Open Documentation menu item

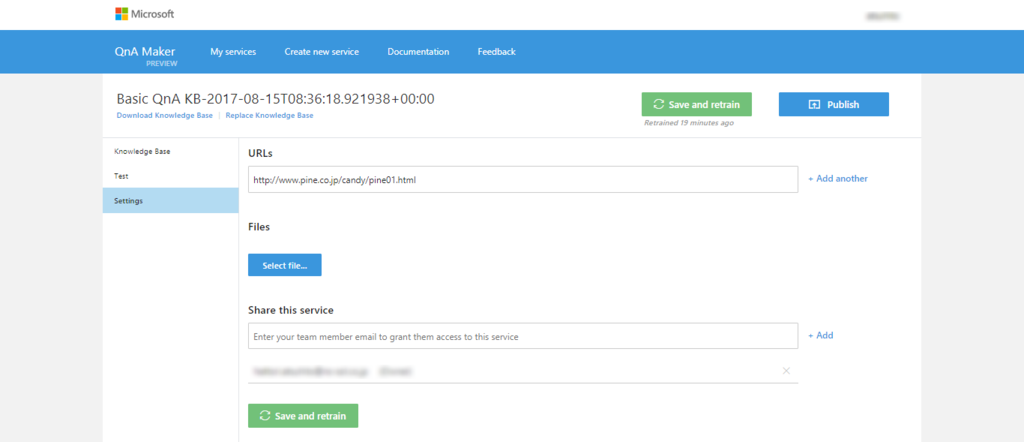418,52
